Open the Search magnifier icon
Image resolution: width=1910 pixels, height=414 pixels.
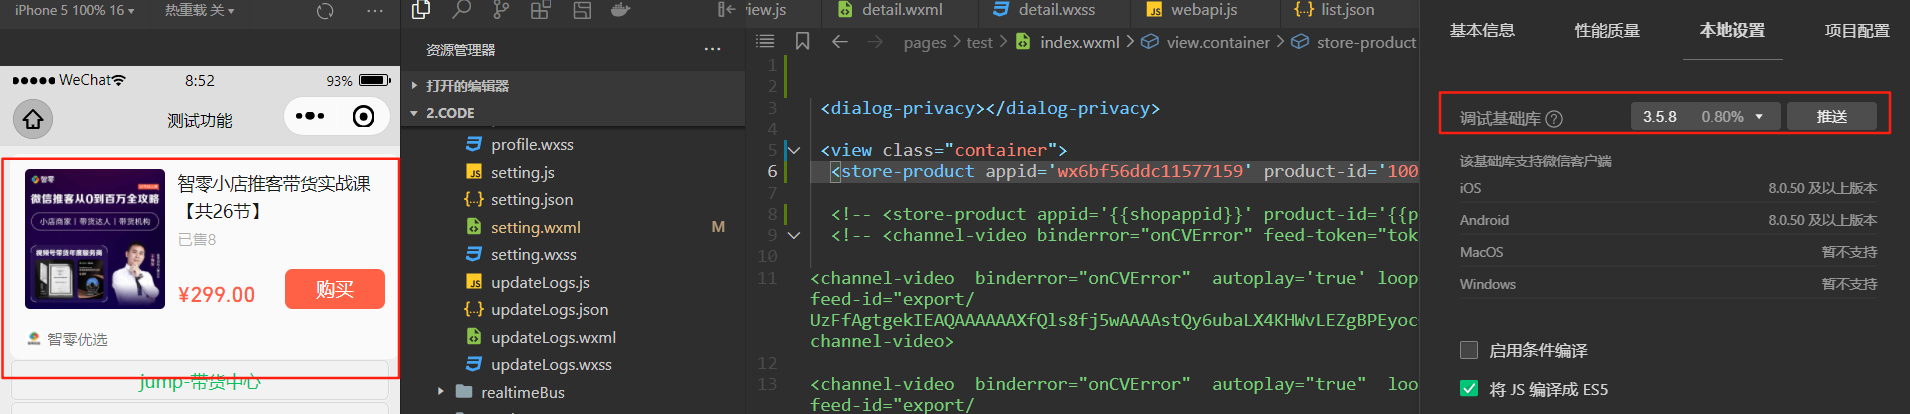coord(461,10)
